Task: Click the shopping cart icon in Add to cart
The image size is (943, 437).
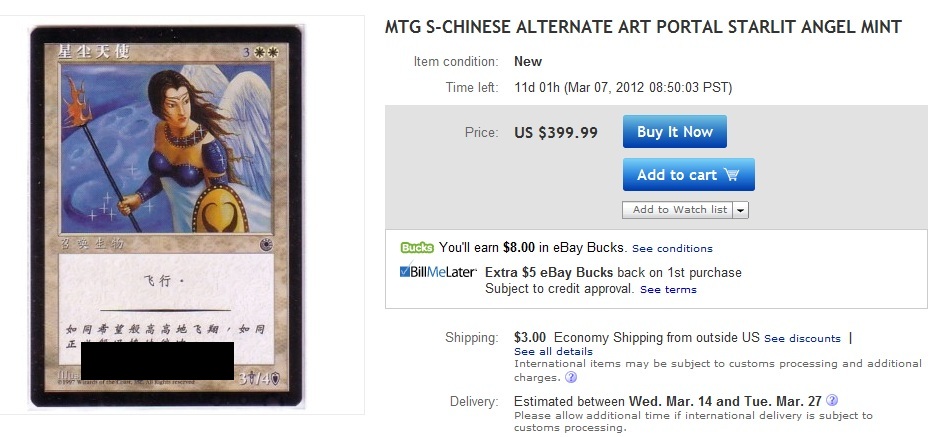Action: pos(732,175)
